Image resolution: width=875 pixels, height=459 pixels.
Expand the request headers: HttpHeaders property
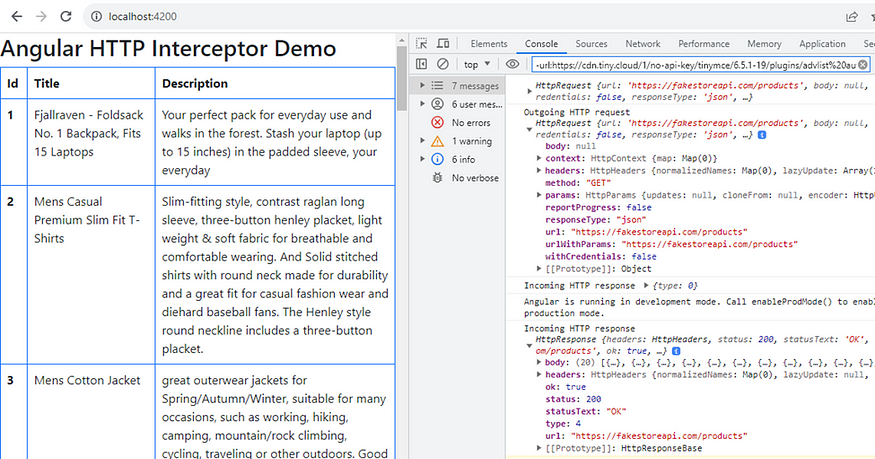539,171
